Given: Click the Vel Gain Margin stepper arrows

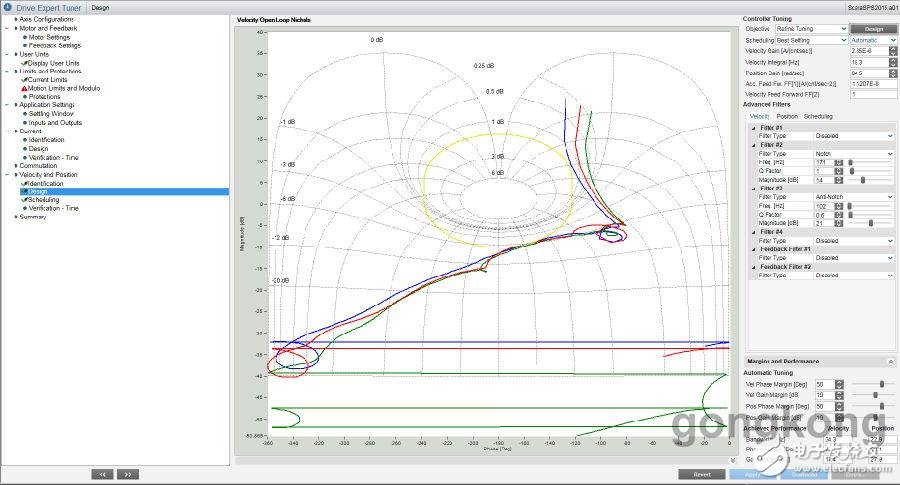Looking at the screenshot, I should (x=840, y=395).
